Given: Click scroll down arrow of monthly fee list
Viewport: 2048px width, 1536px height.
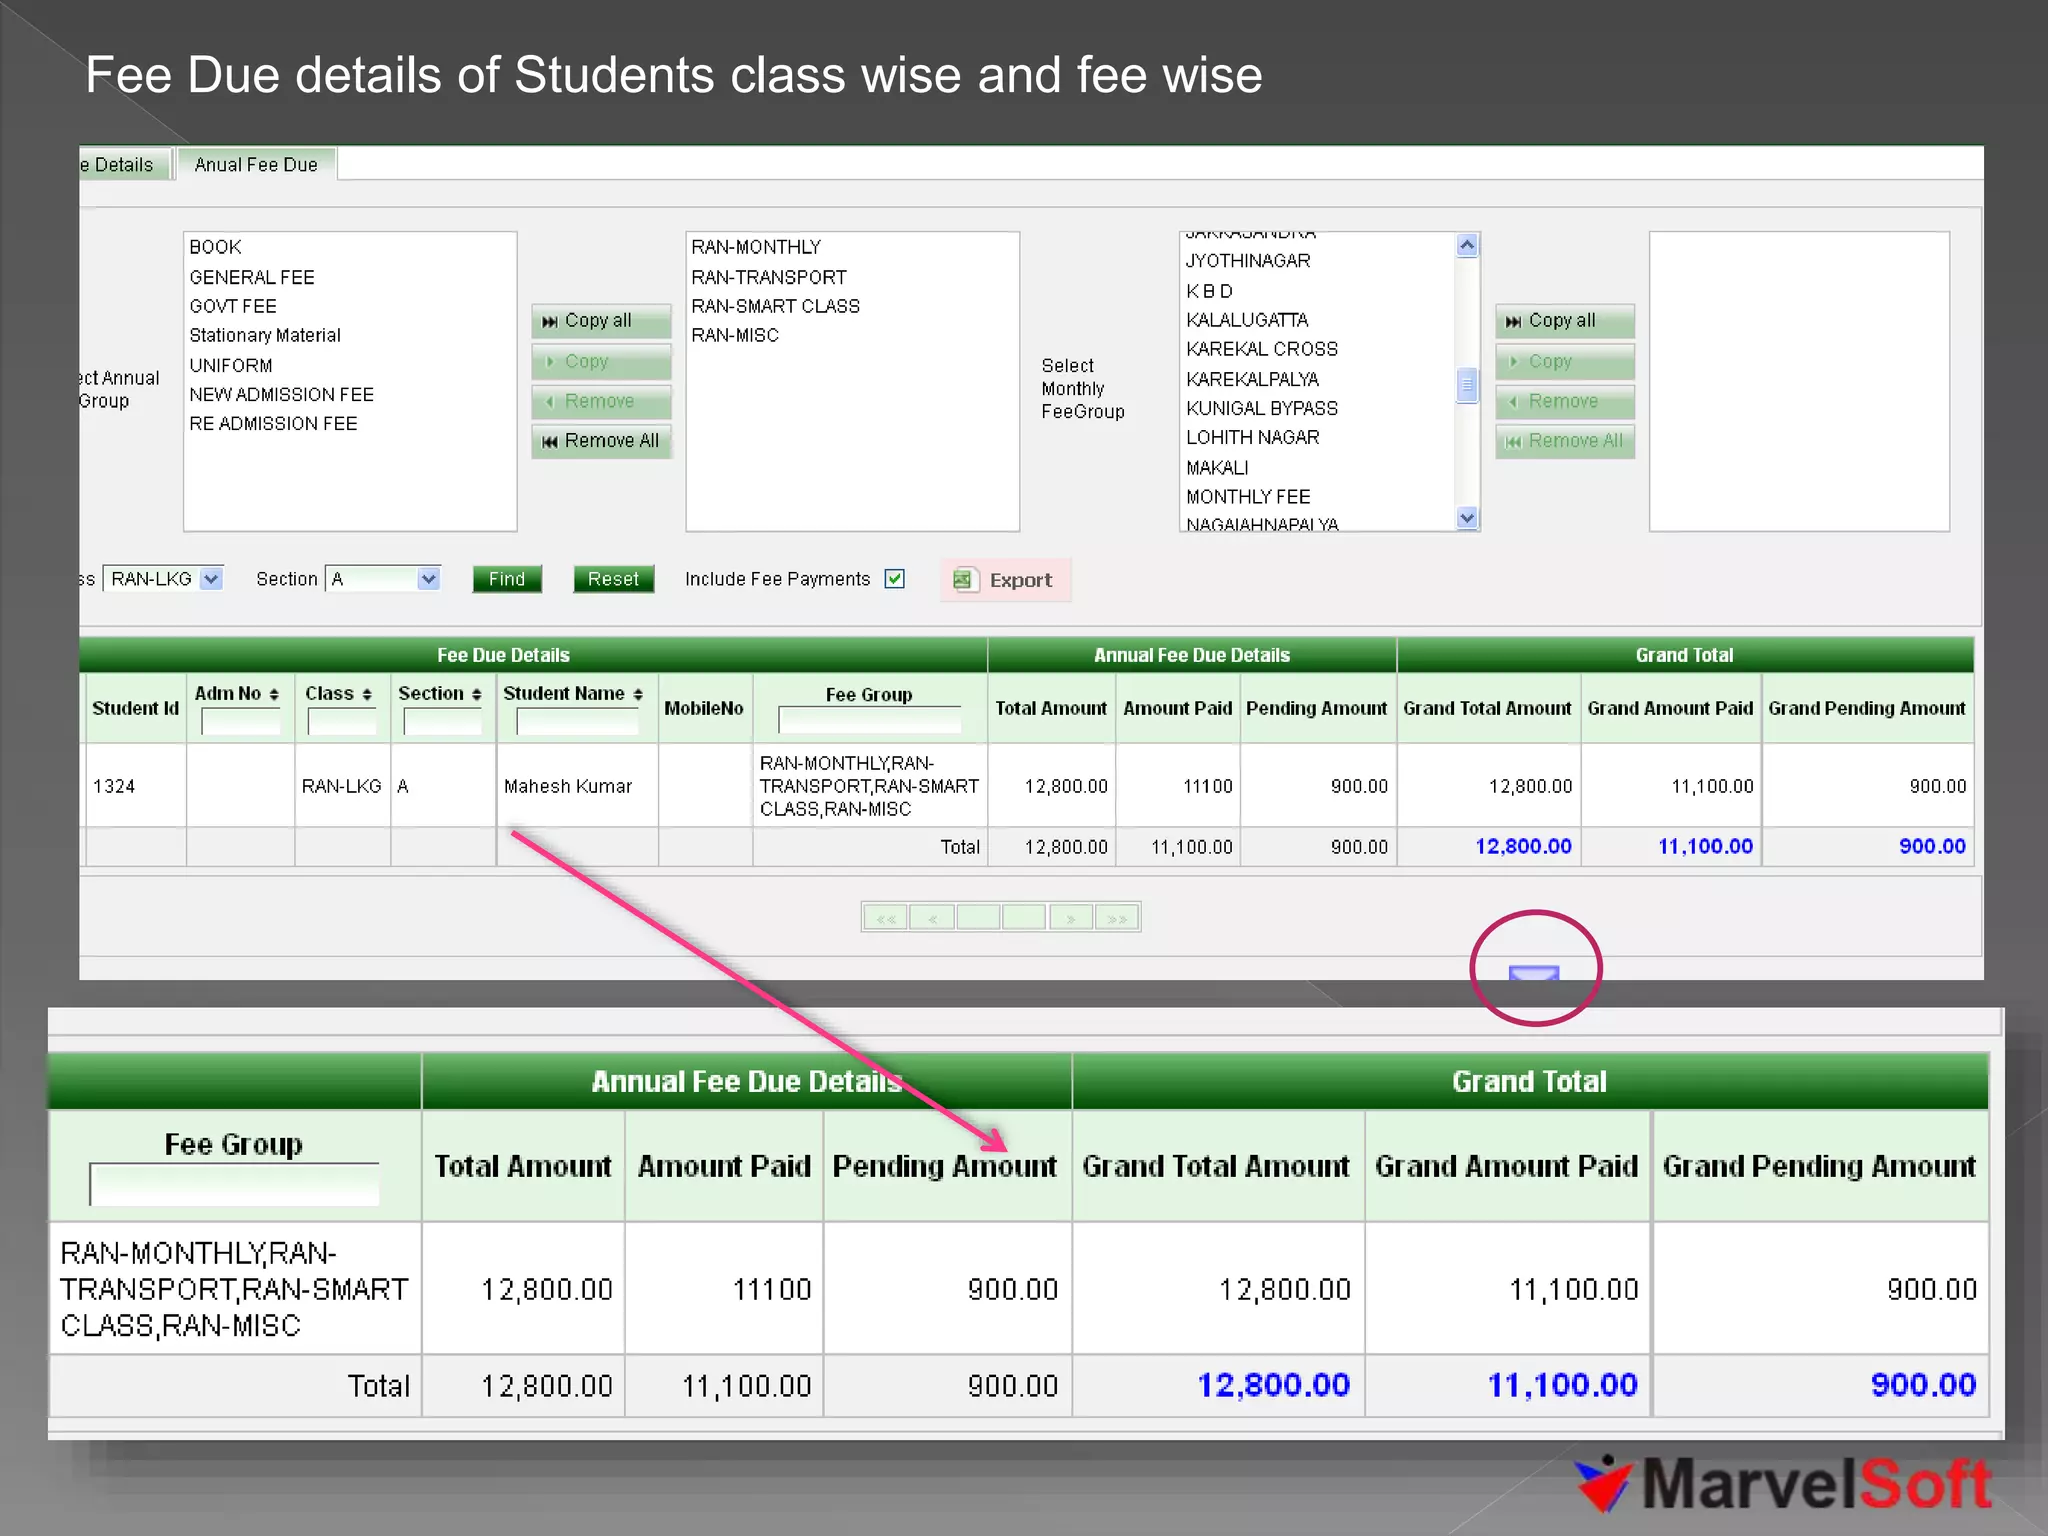Looking at the screenshot, I should (1467, 518).
